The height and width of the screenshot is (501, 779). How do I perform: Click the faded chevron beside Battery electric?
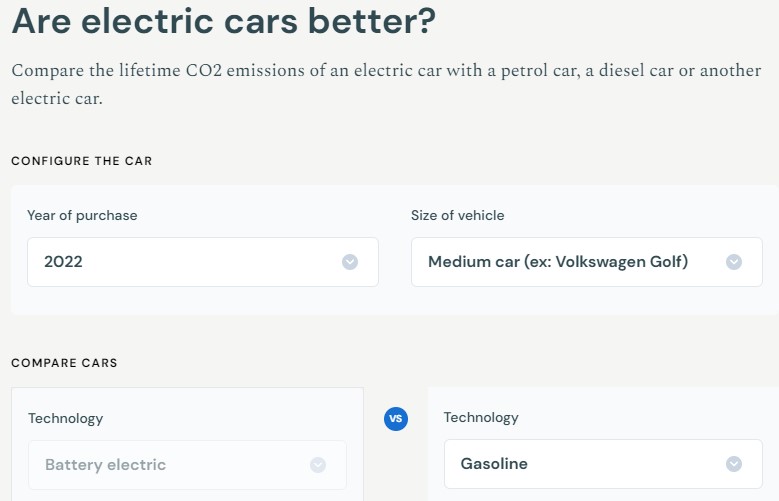pyautogui.click(x=318, y=465)
